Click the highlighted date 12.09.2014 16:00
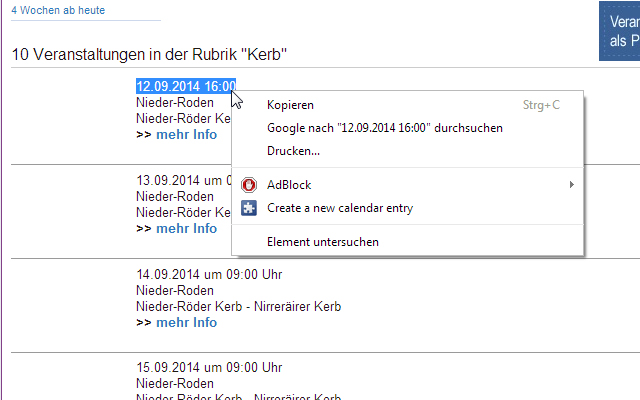Image resolution: width=640 pixels, height=400 pixels. point(185,86)
